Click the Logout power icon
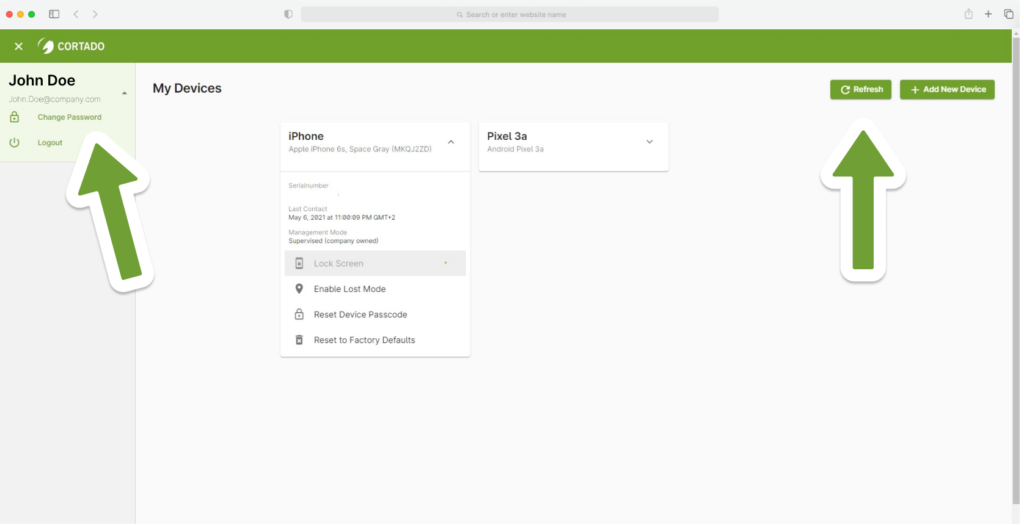This screenshot has height=525, width=1024. pyautogui.click(x=14, y=142)
